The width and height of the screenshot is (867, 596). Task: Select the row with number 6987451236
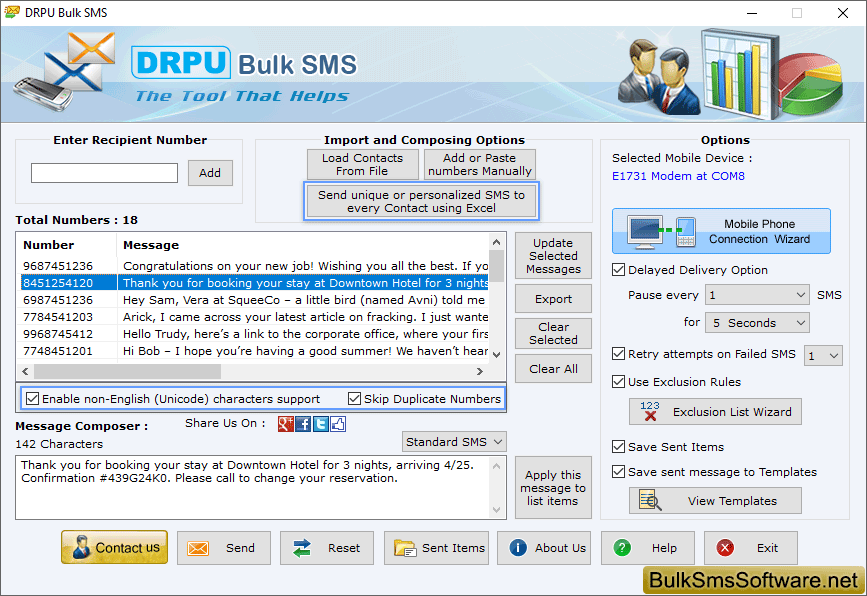[255, 300]
